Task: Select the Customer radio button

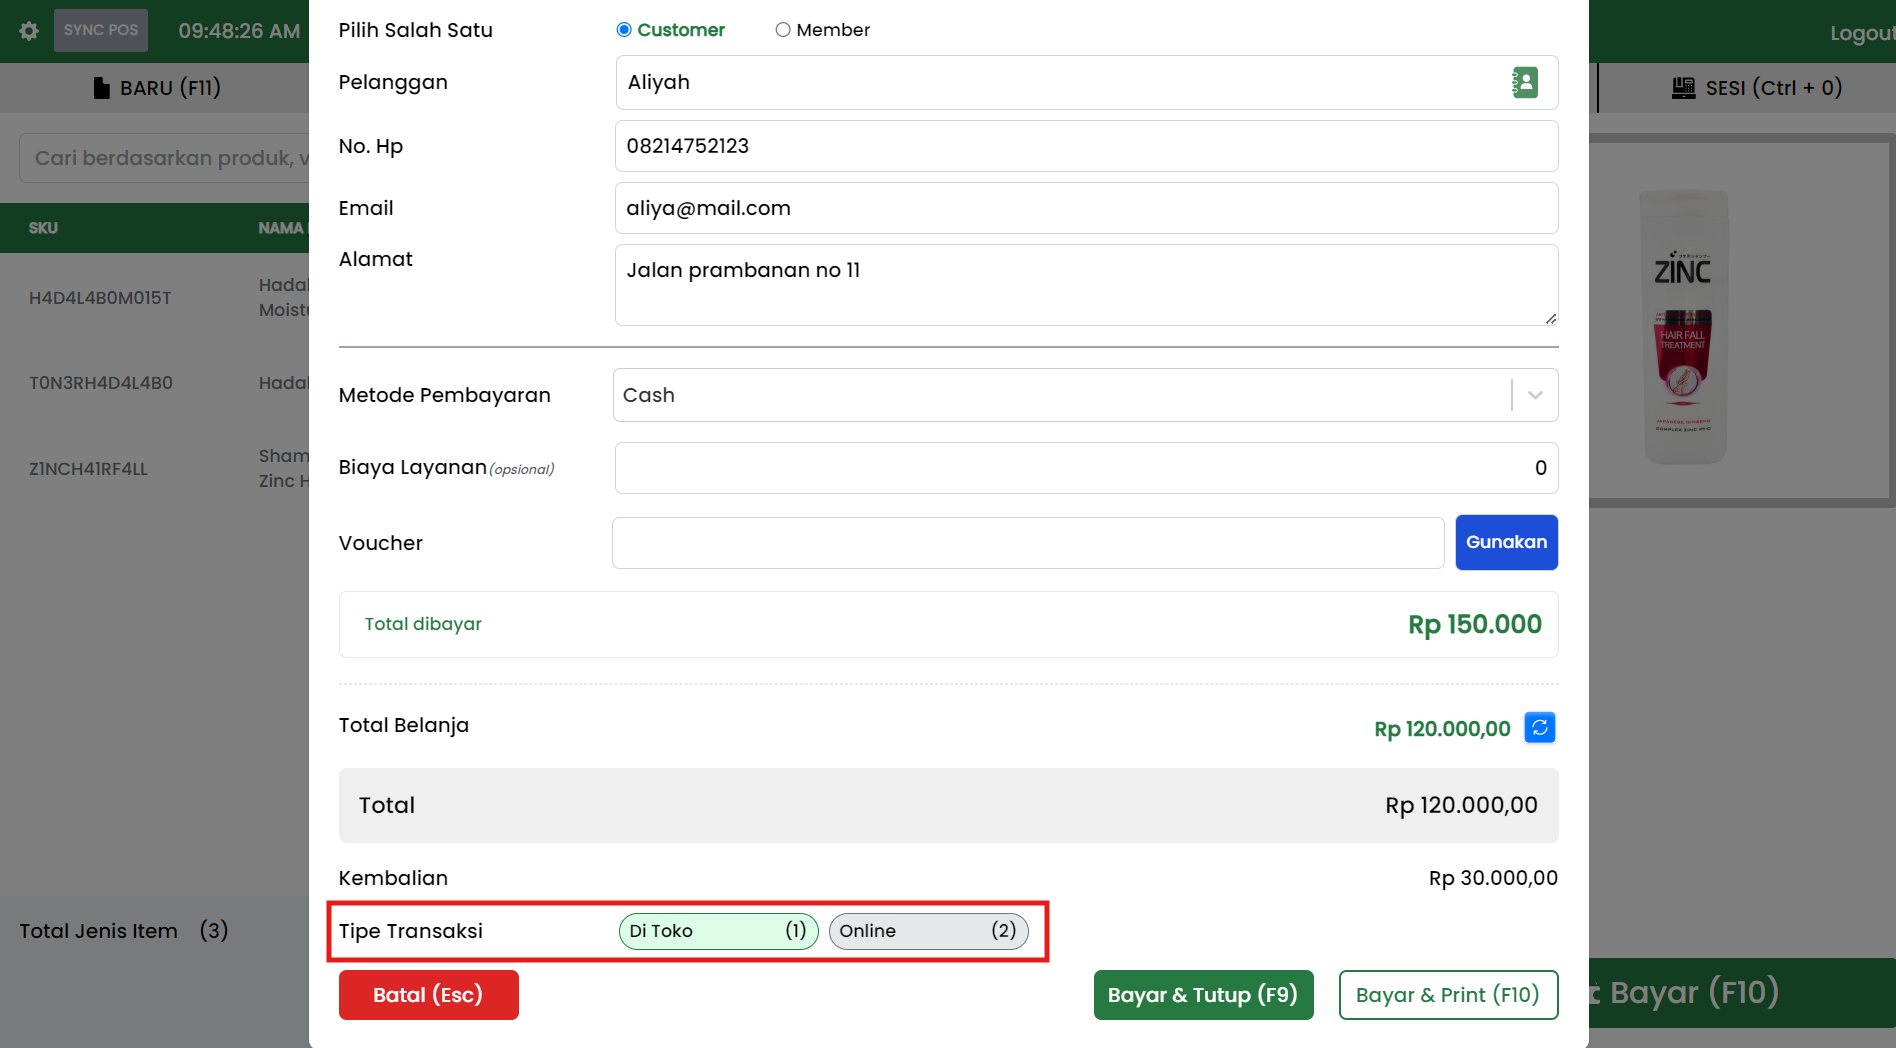Action: pyautogui.click(x=624, y=30)
